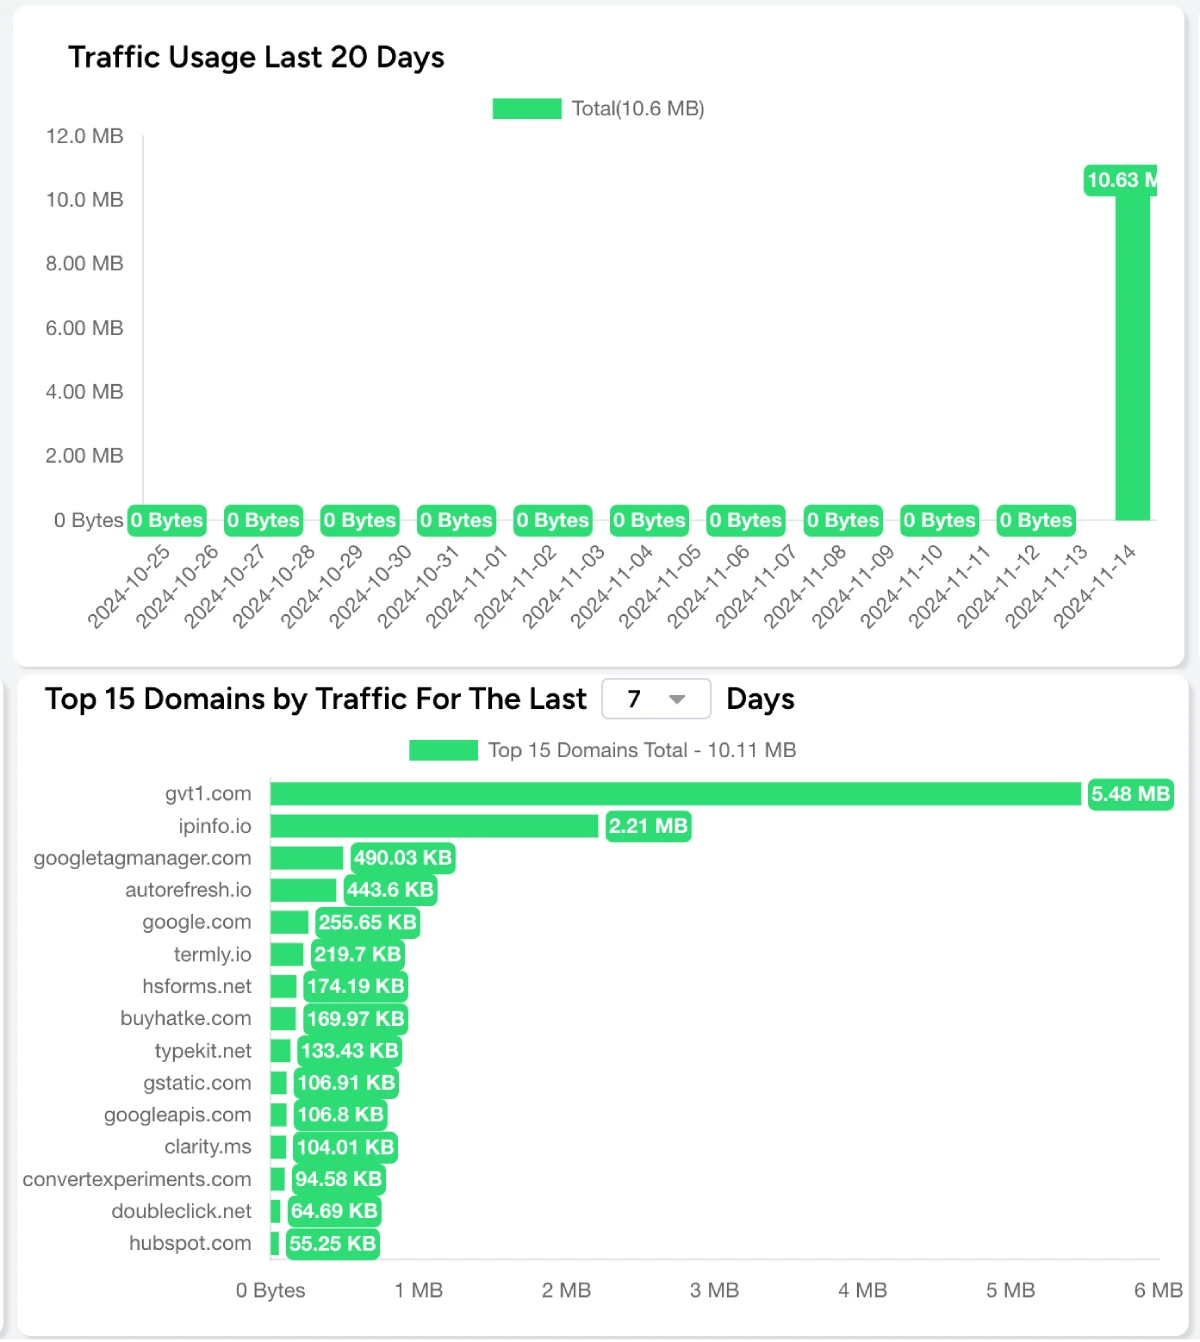Viewport: 1200px width, 1342px height.
Task: Click the 169.97 KB buyhatke.com label
Action: (x=355, y=1019)
